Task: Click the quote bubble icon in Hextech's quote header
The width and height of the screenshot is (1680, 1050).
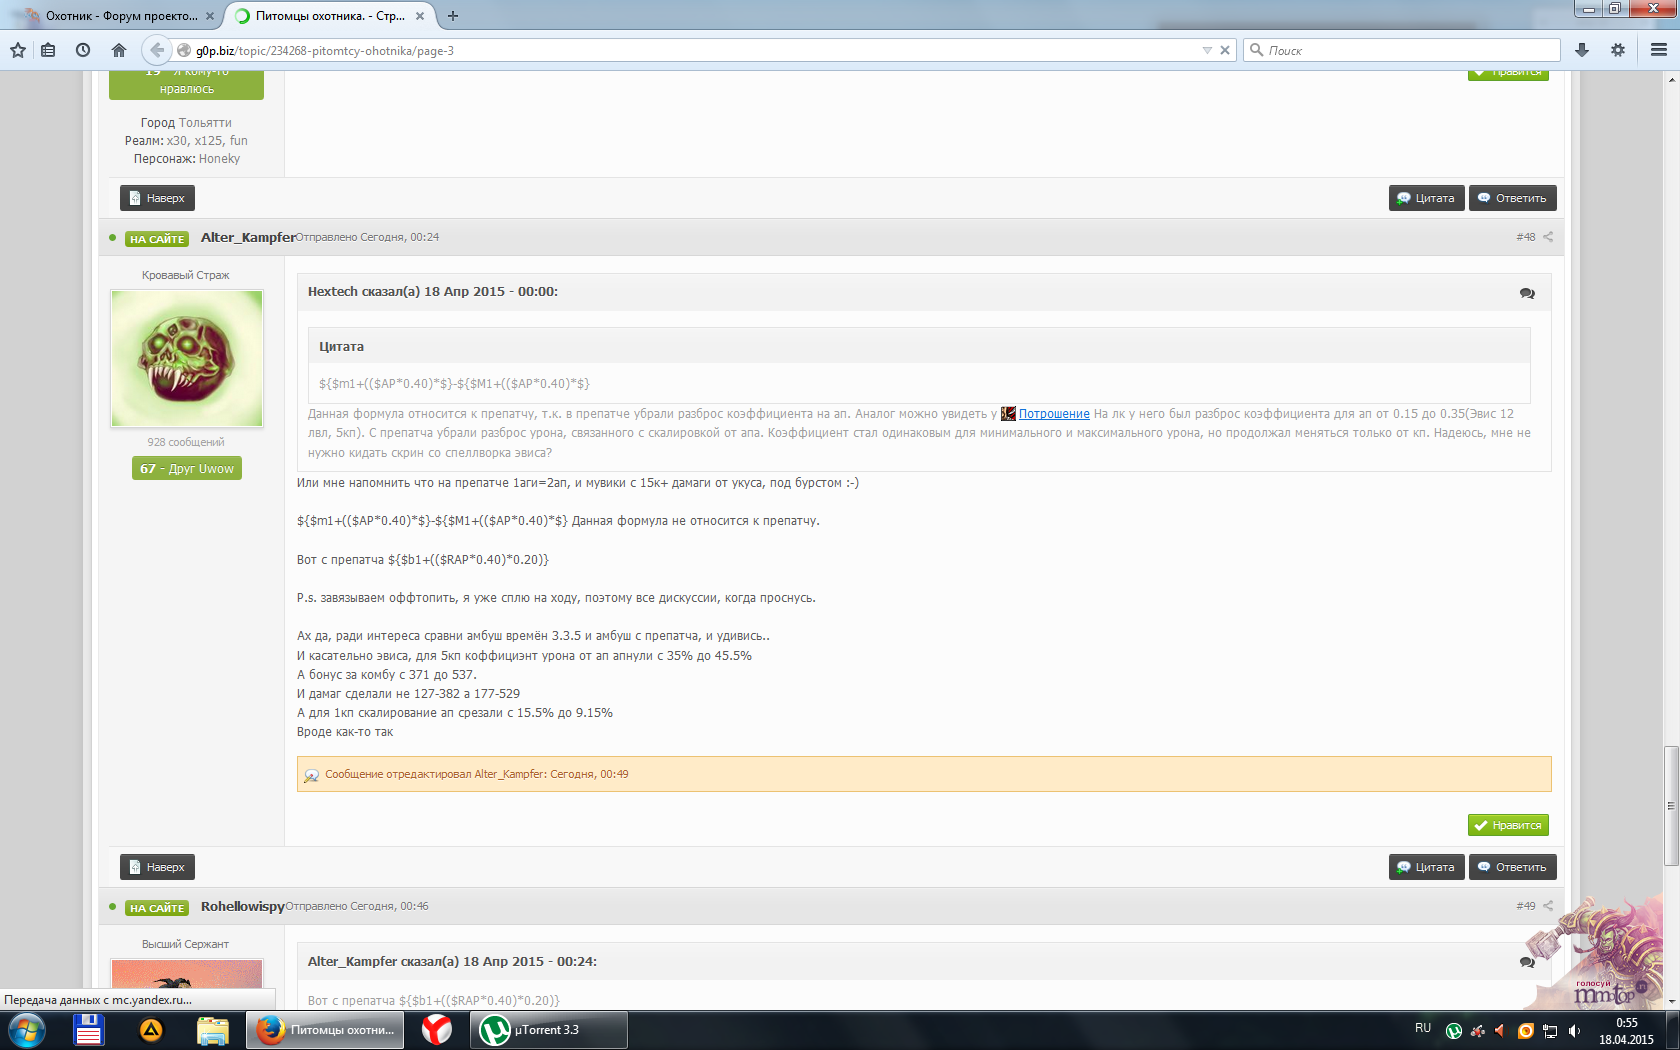Action: 1527,293
